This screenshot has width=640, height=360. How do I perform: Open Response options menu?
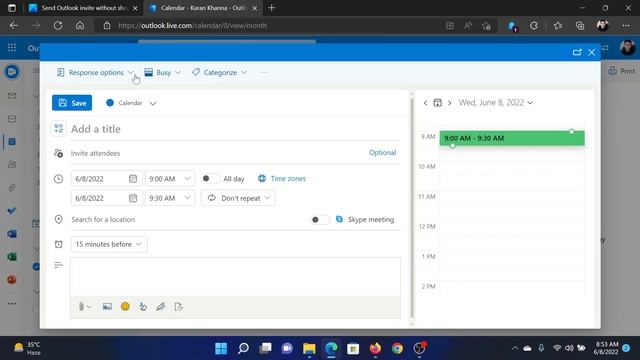95,72
